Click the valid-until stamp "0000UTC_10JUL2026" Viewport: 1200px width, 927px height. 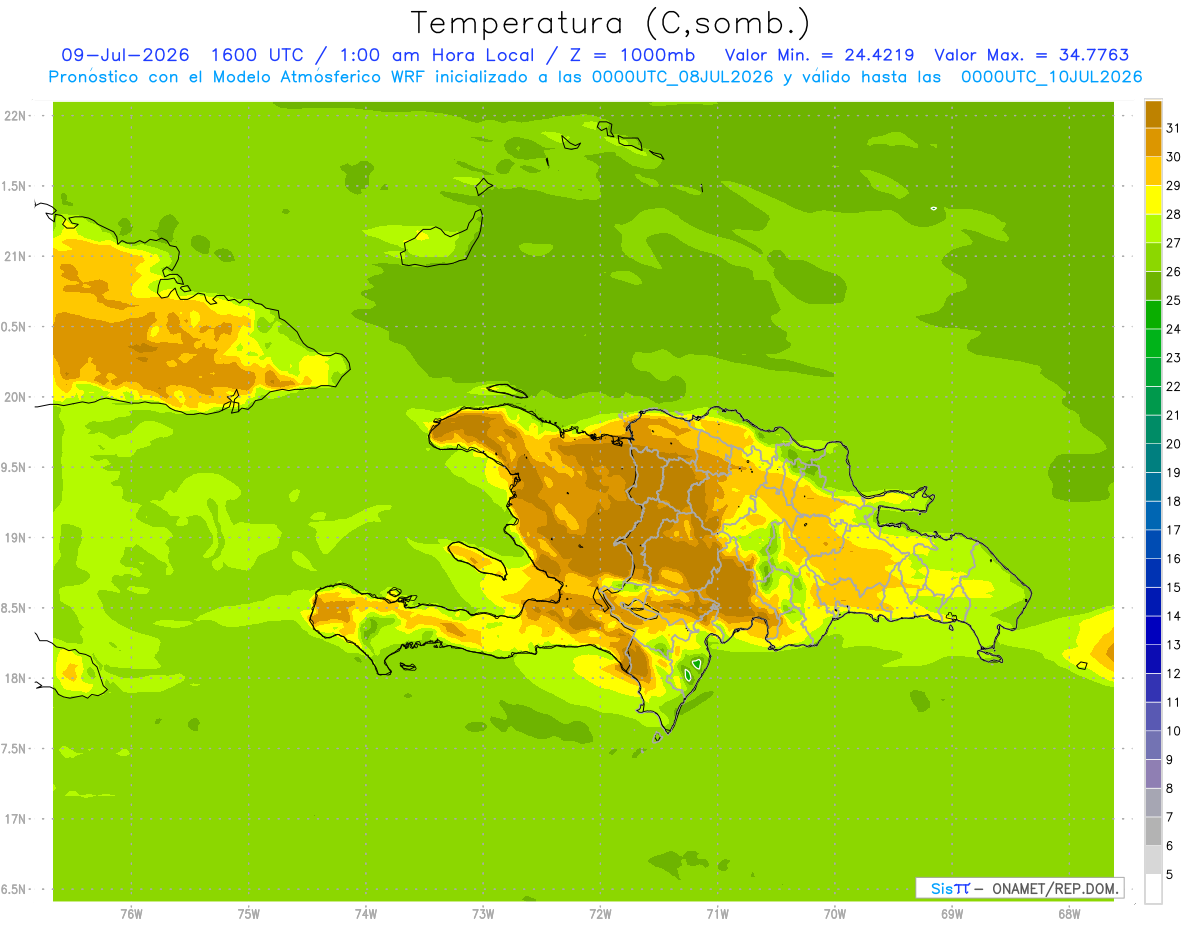[x=1051, y=77]
